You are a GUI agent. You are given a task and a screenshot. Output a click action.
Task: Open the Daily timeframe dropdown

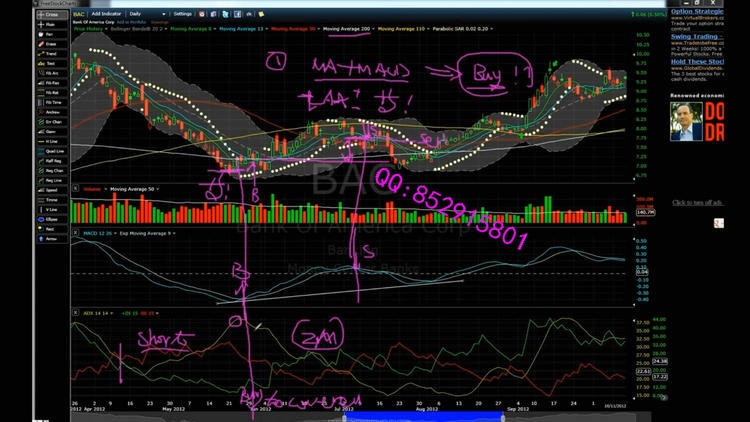pyautogui.click(x=144, y=15)
